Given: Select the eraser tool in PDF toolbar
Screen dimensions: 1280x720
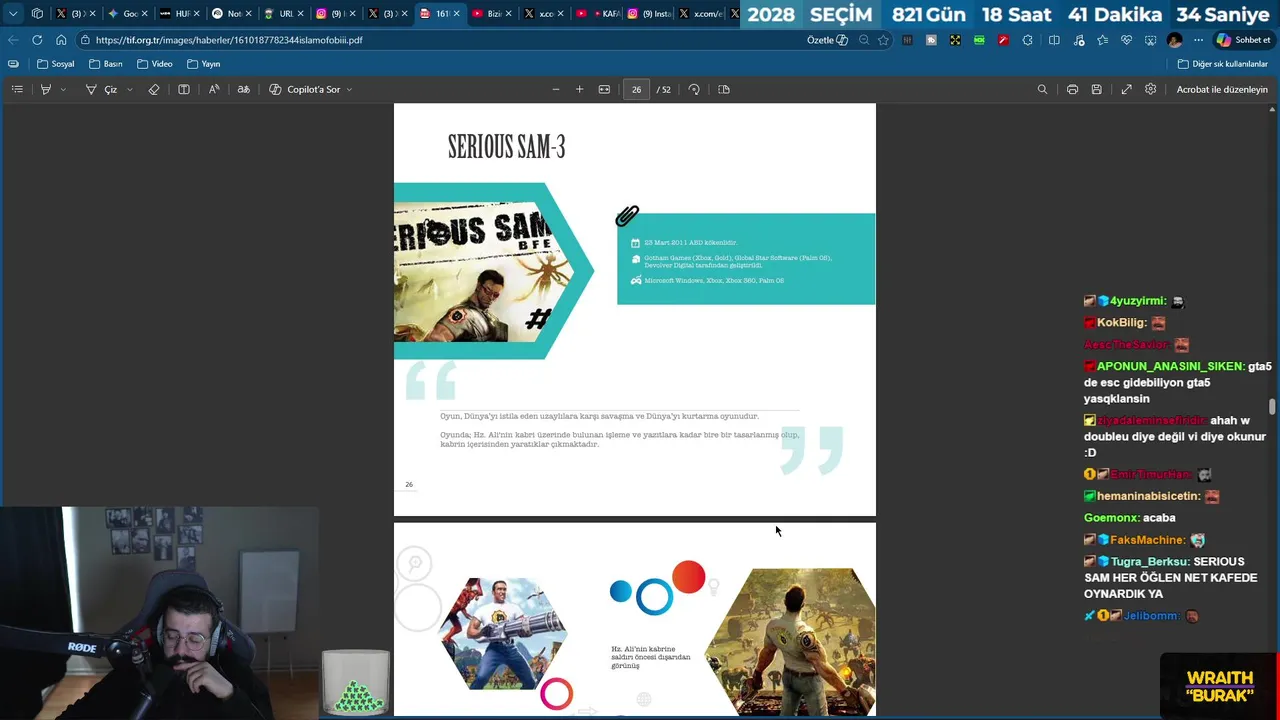Looking at the screenshot, I should click(154, 89).
